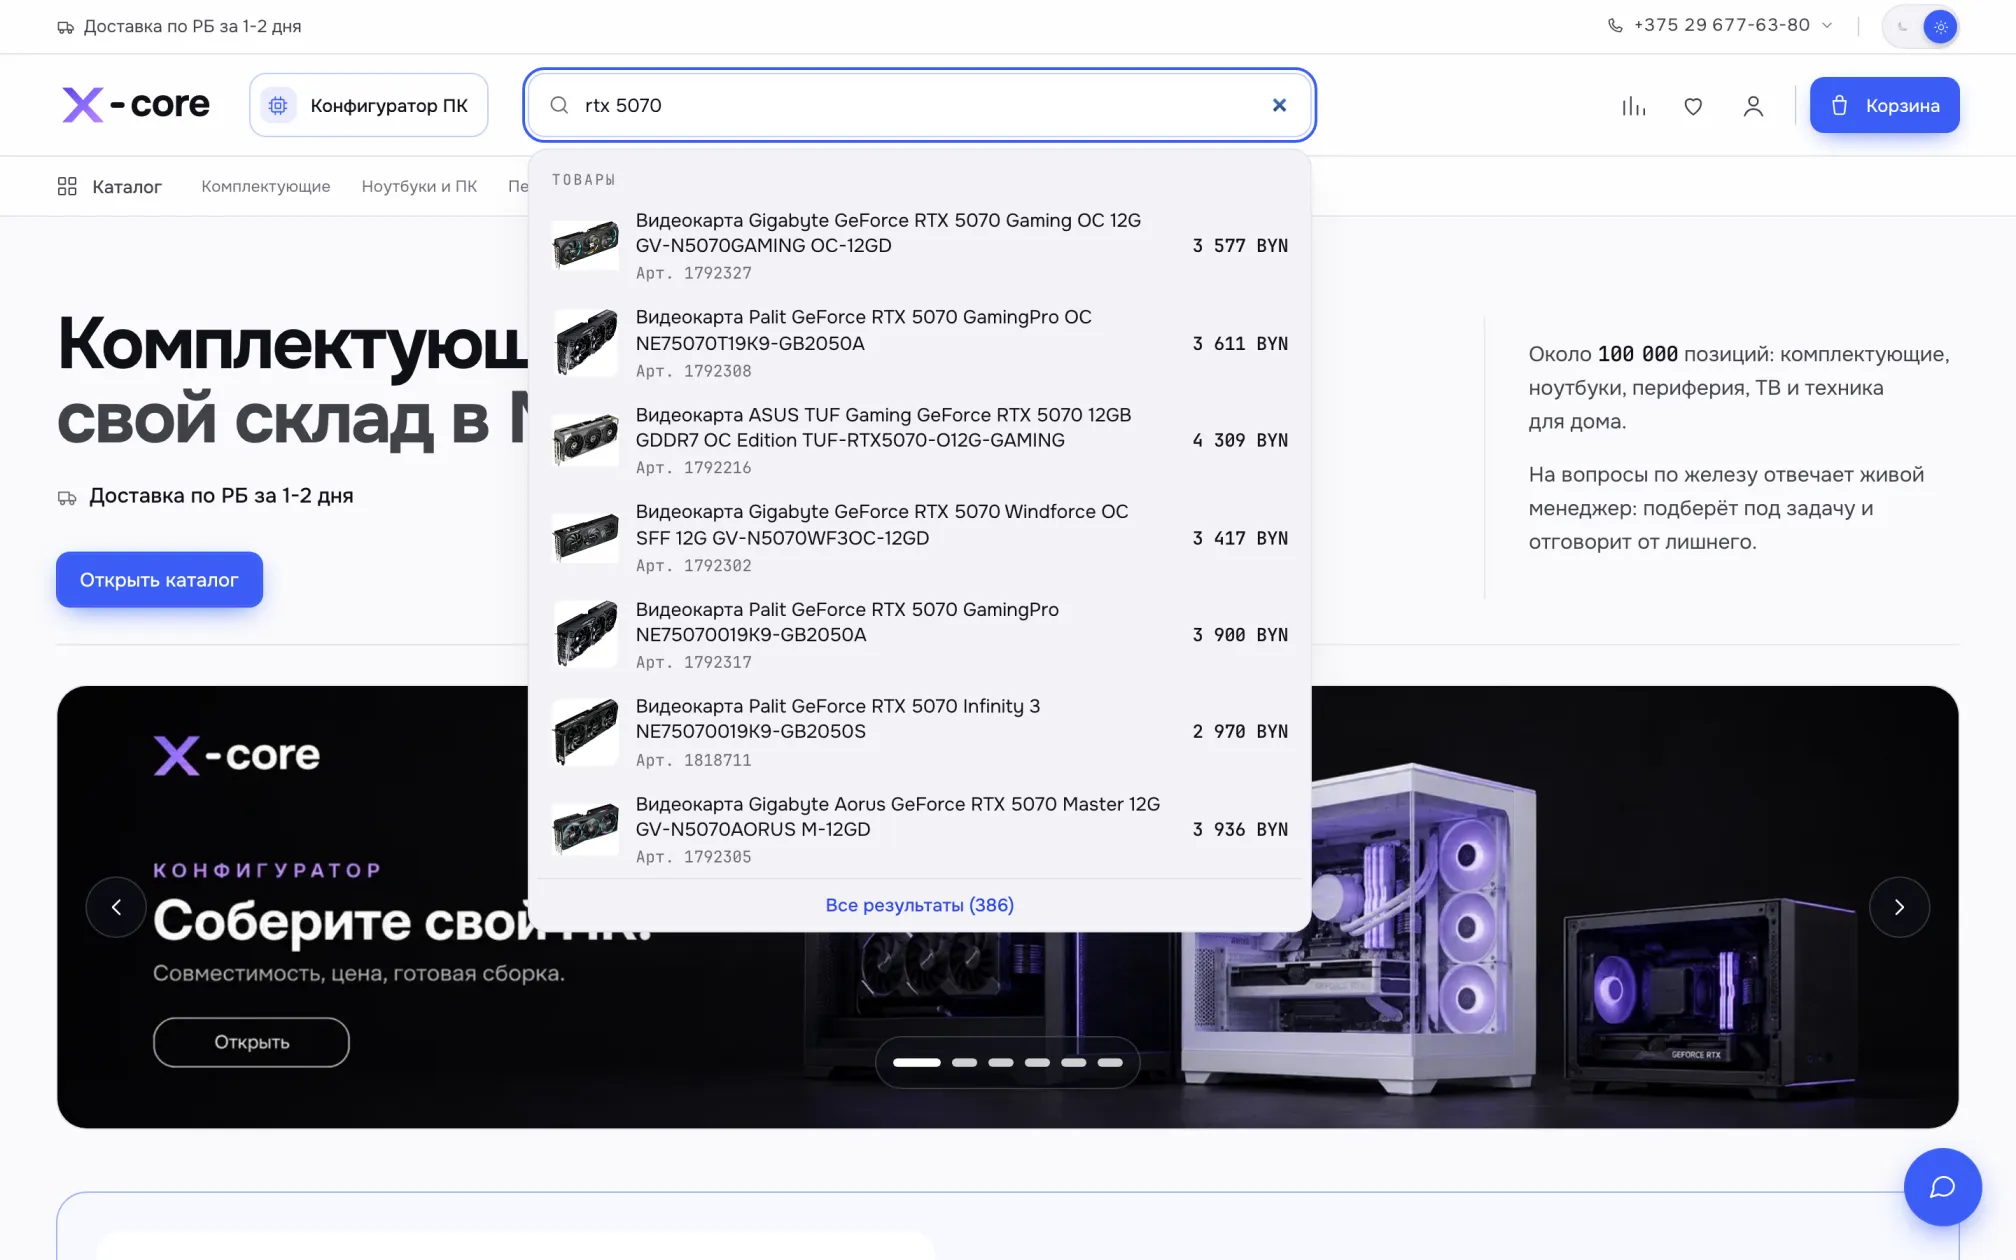Open the Ноутбуки и ПК menu item
Image resolution: width=2016 pixels, height=1260 pixels.
[x=419, y=186]
